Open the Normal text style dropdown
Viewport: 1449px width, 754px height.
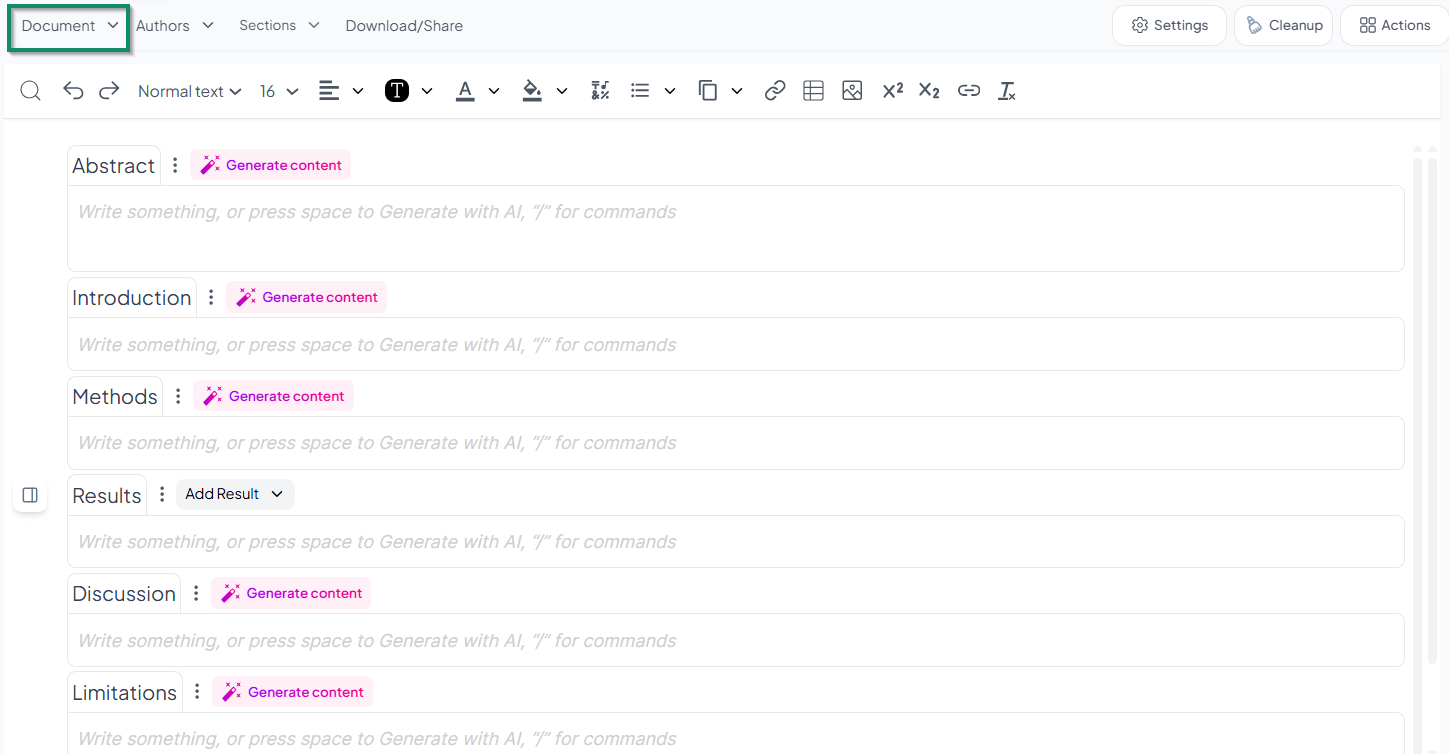[190, 91]
